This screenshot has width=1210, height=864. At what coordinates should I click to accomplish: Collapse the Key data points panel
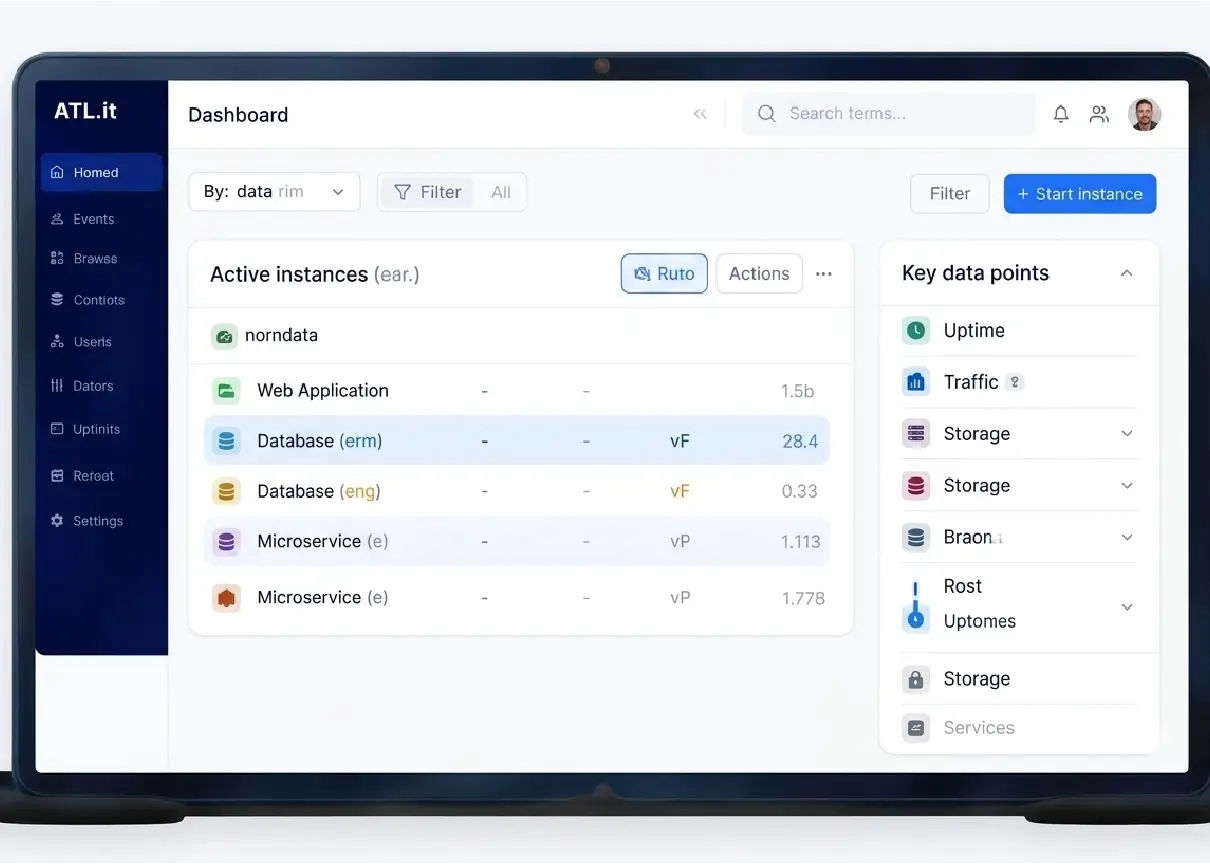click(x=1126, y=273)
